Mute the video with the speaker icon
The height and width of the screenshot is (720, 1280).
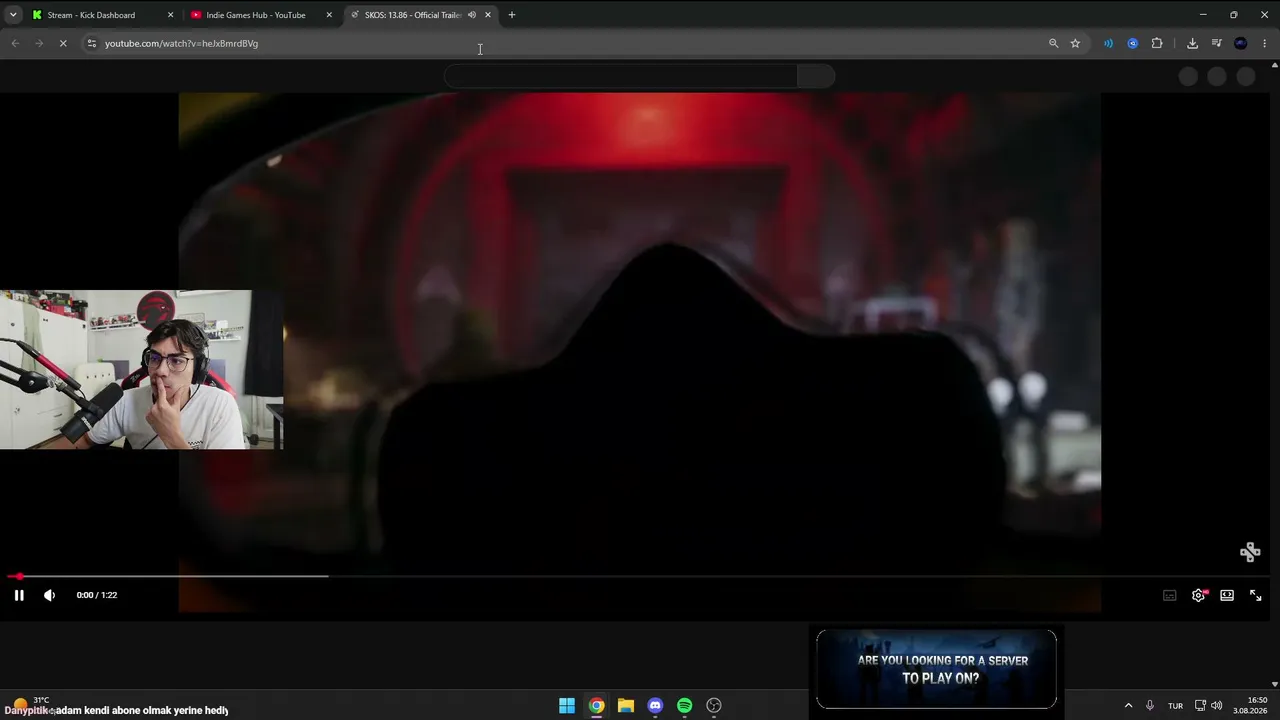coord(49,595)
